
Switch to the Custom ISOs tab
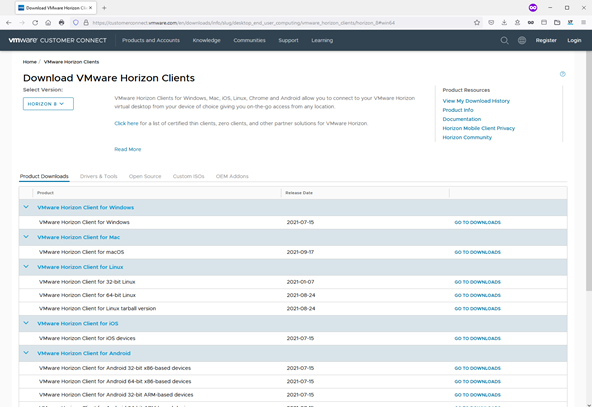pyautogui.click(x=188, y=176)
